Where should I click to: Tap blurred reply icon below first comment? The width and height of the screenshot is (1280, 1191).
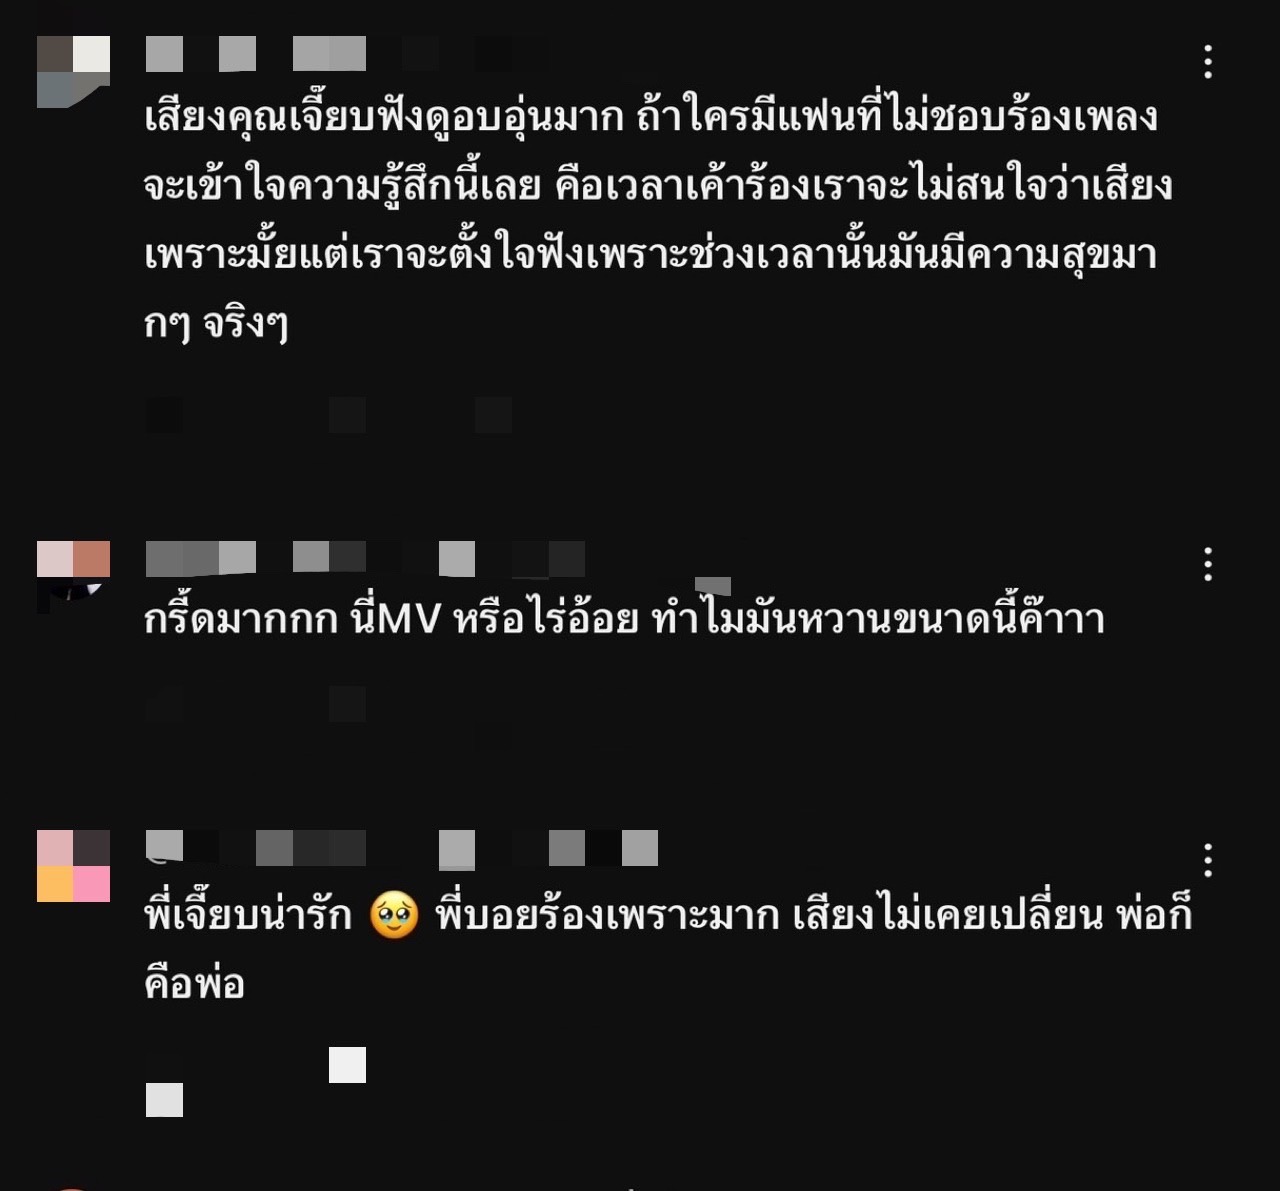pos(493,415)
